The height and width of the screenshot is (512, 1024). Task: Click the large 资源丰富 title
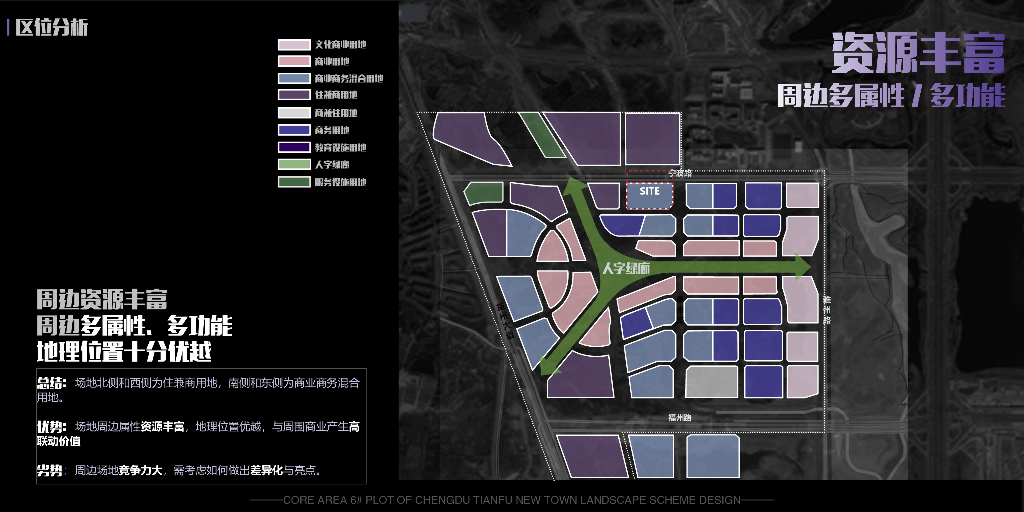(918, 54)
